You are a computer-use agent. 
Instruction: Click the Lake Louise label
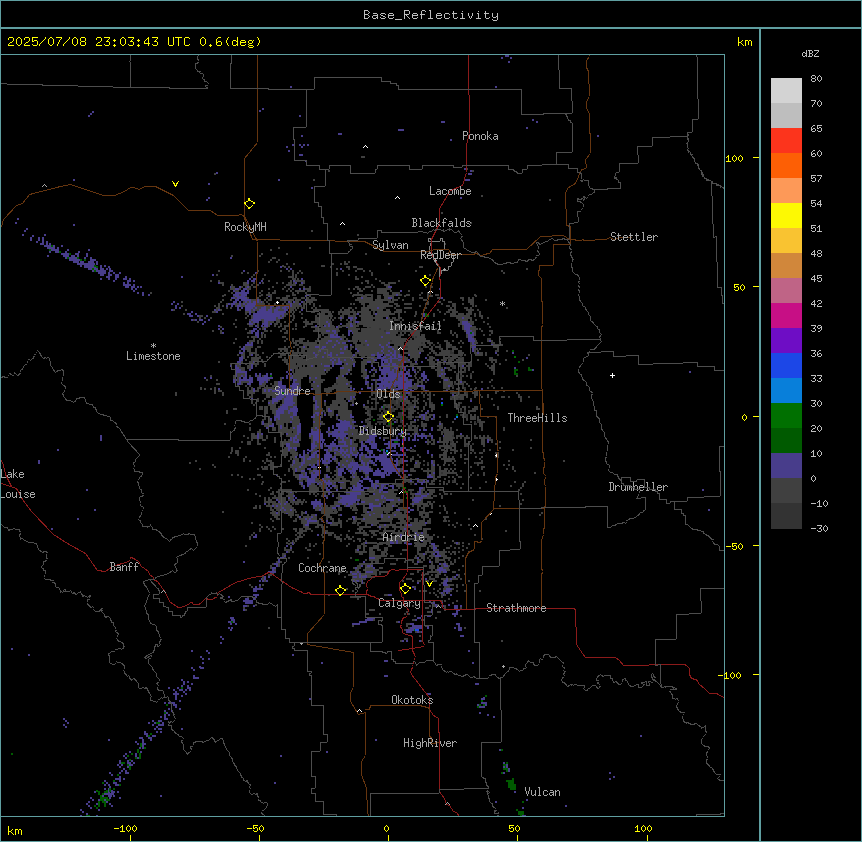[x=18, y=484]
